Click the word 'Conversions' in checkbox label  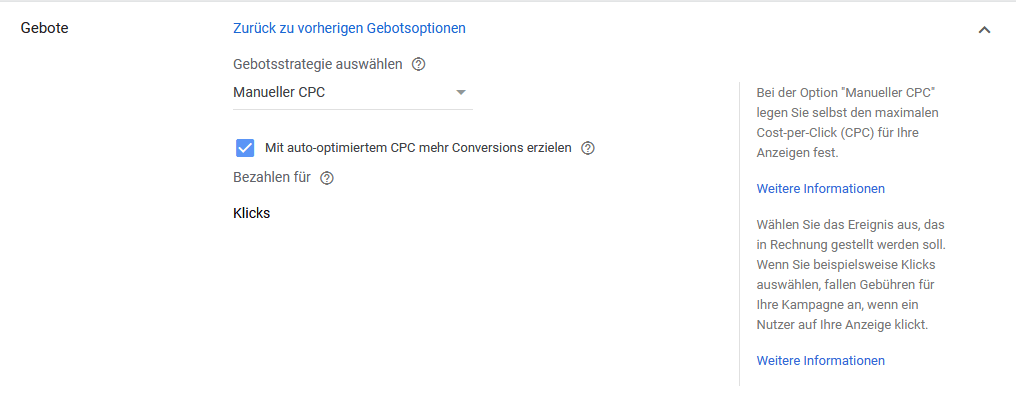click(x=490, y=148)
